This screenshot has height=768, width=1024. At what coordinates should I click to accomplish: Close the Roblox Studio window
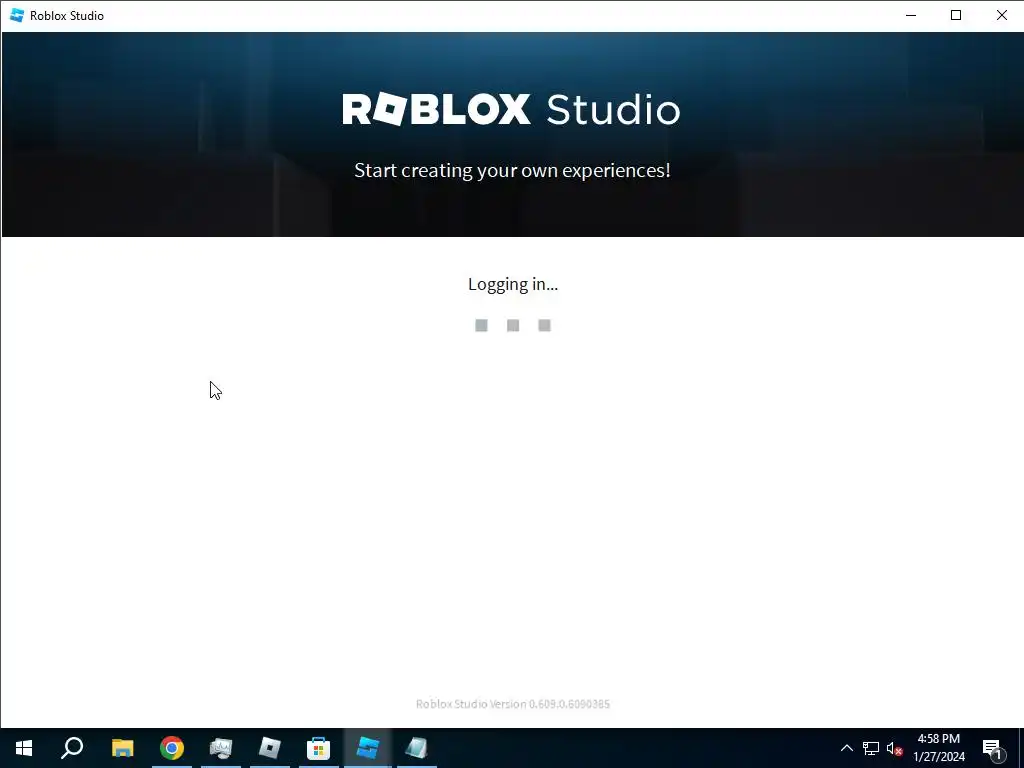pyautogui.click(x=1002, y=15)
